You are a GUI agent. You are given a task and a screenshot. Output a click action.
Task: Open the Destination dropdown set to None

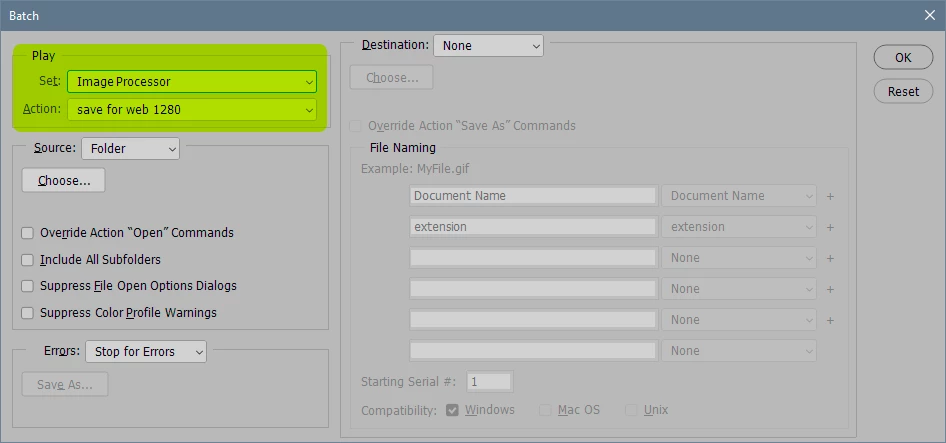(488, 46)
